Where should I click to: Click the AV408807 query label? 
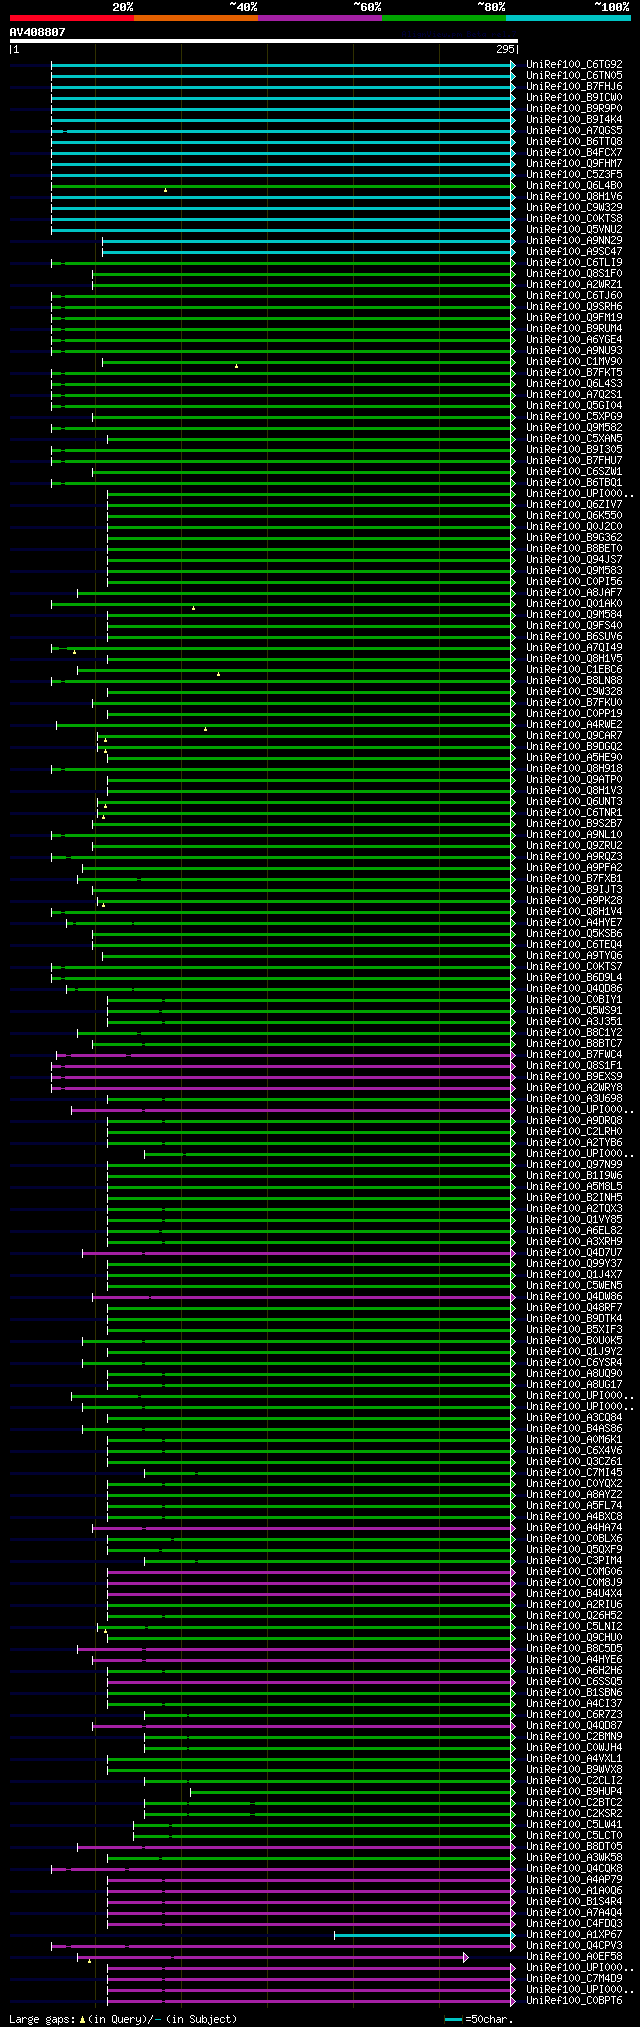(x=38, y=32)
